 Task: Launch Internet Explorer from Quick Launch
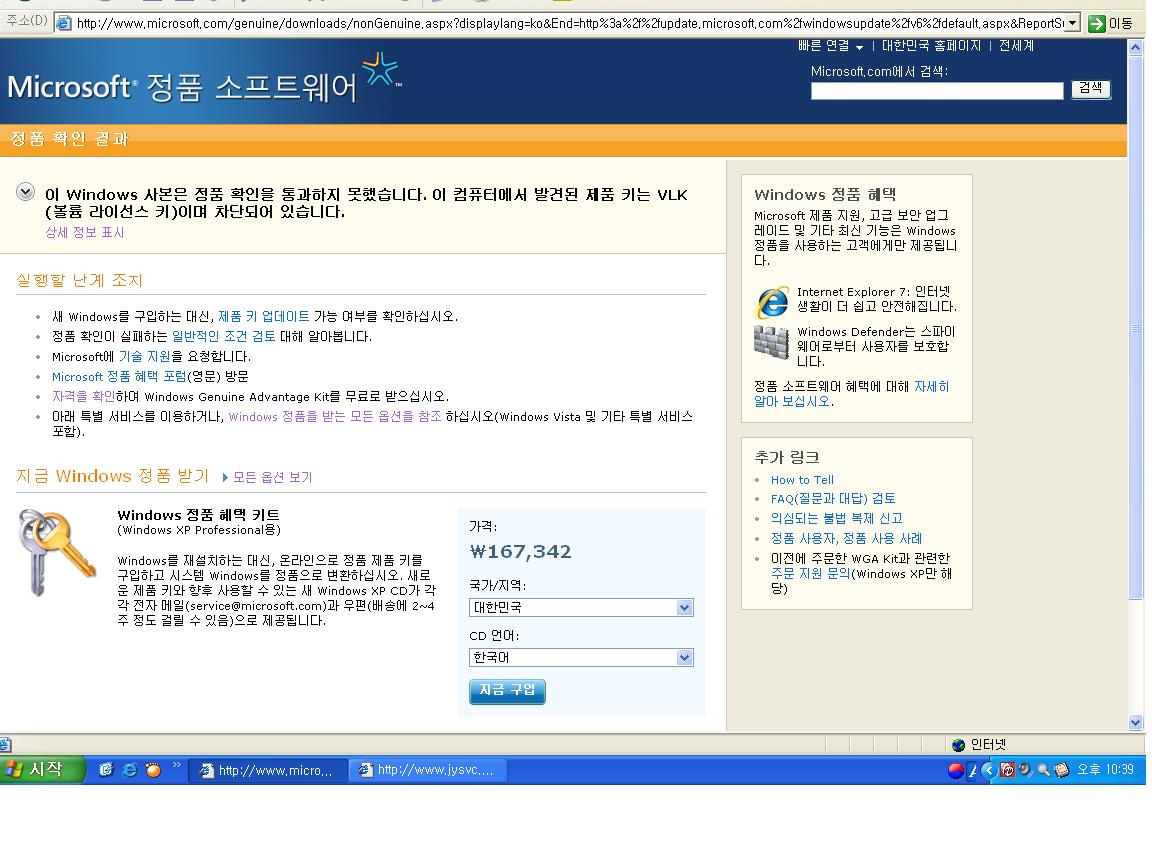tap(129, 770)
